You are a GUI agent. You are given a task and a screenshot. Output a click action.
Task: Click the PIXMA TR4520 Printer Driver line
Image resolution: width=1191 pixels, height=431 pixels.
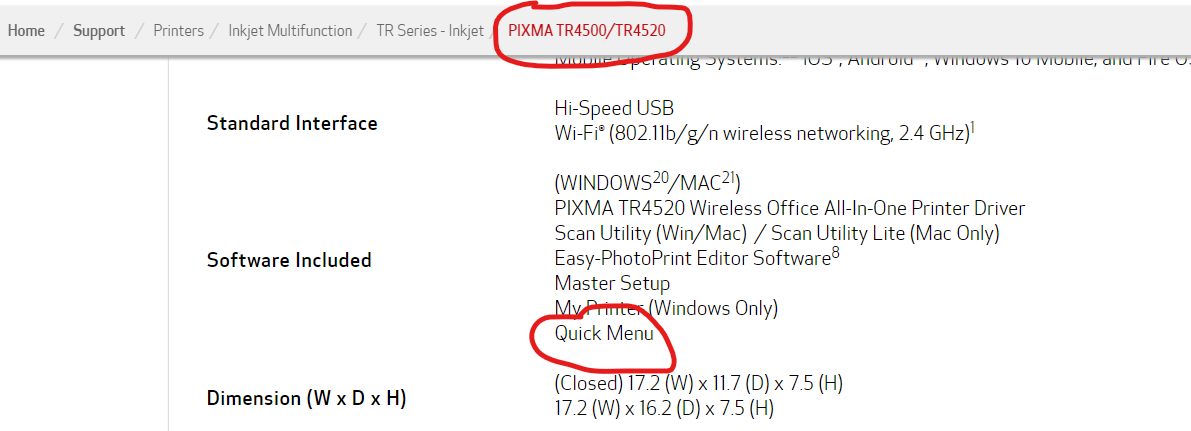click(789, 208)
